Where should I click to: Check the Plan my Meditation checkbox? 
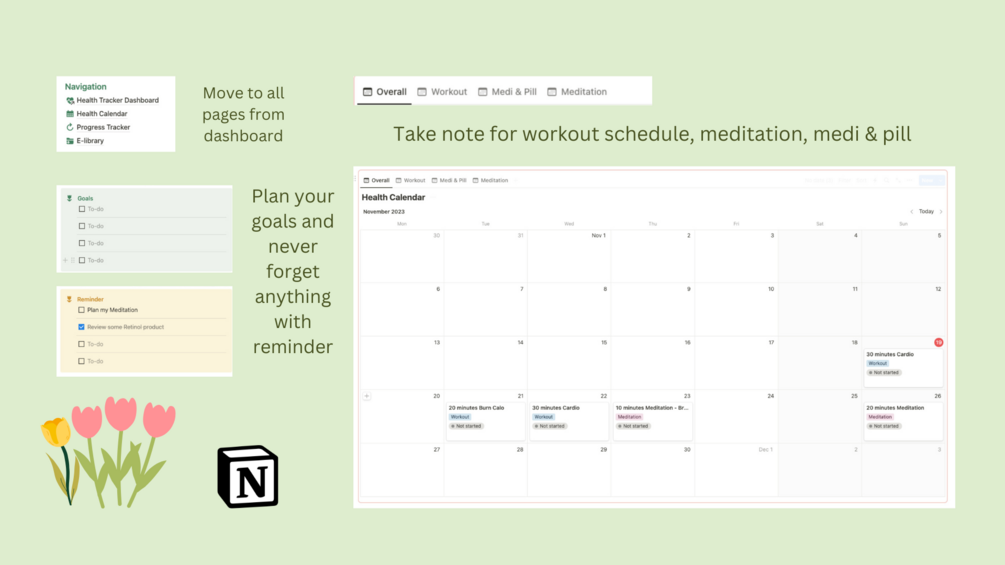tap(82, 310)
